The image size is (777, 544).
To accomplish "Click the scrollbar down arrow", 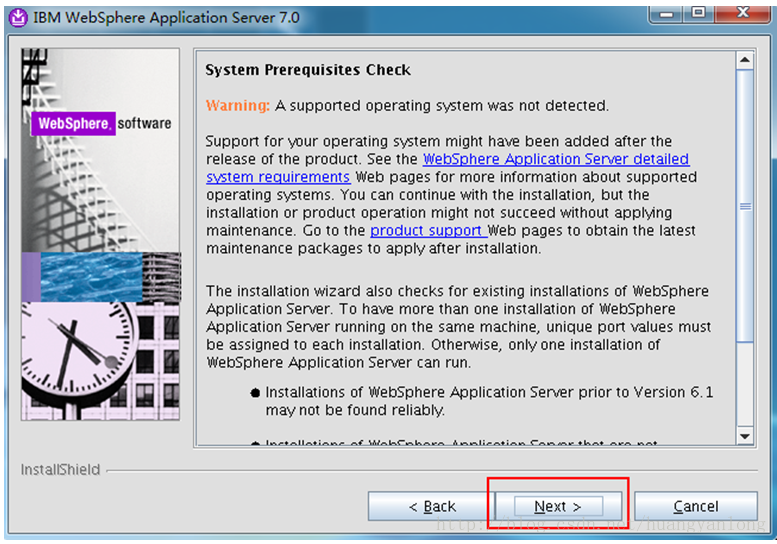I will 745,436.
